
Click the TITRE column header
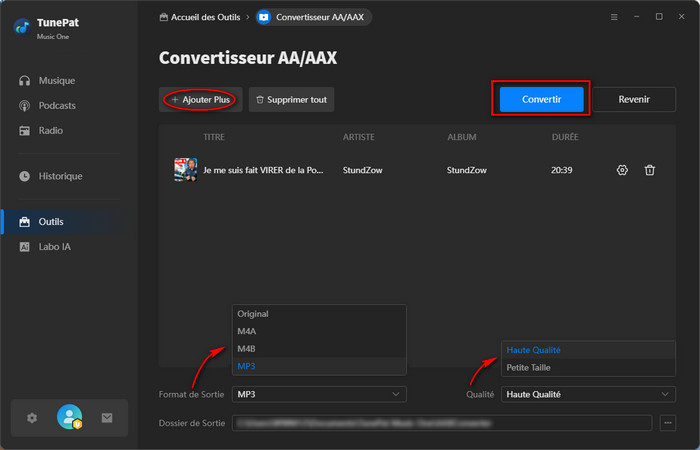[214, 137]
